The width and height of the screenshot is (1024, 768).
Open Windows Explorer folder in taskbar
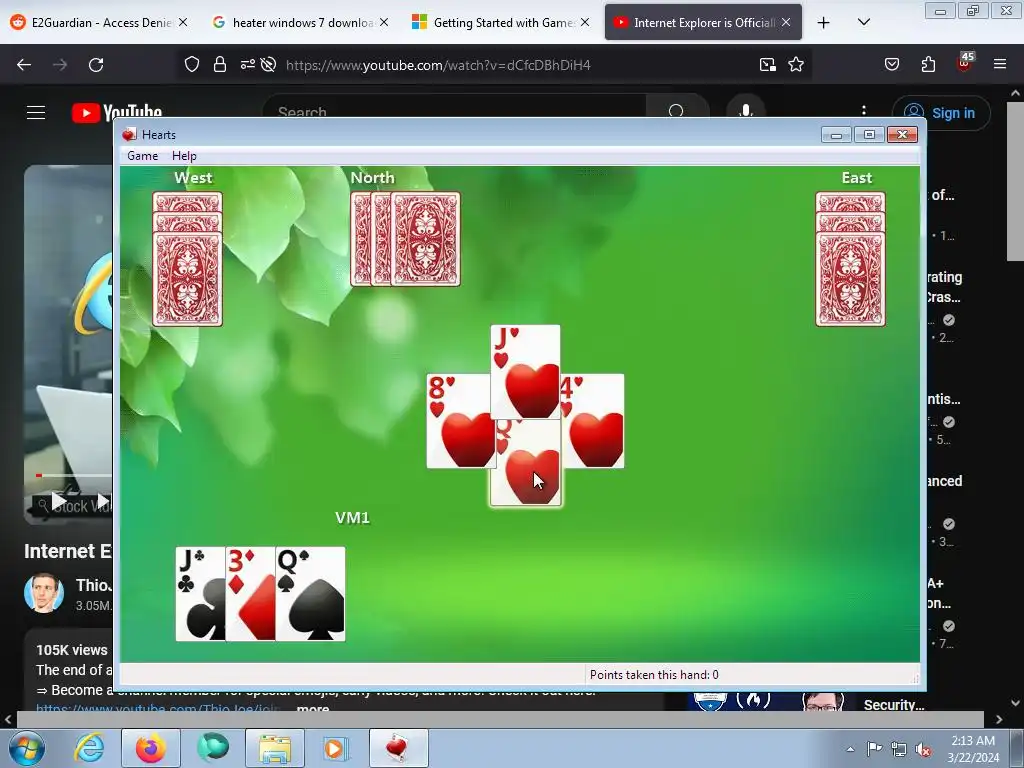click(x=275, y=748)
